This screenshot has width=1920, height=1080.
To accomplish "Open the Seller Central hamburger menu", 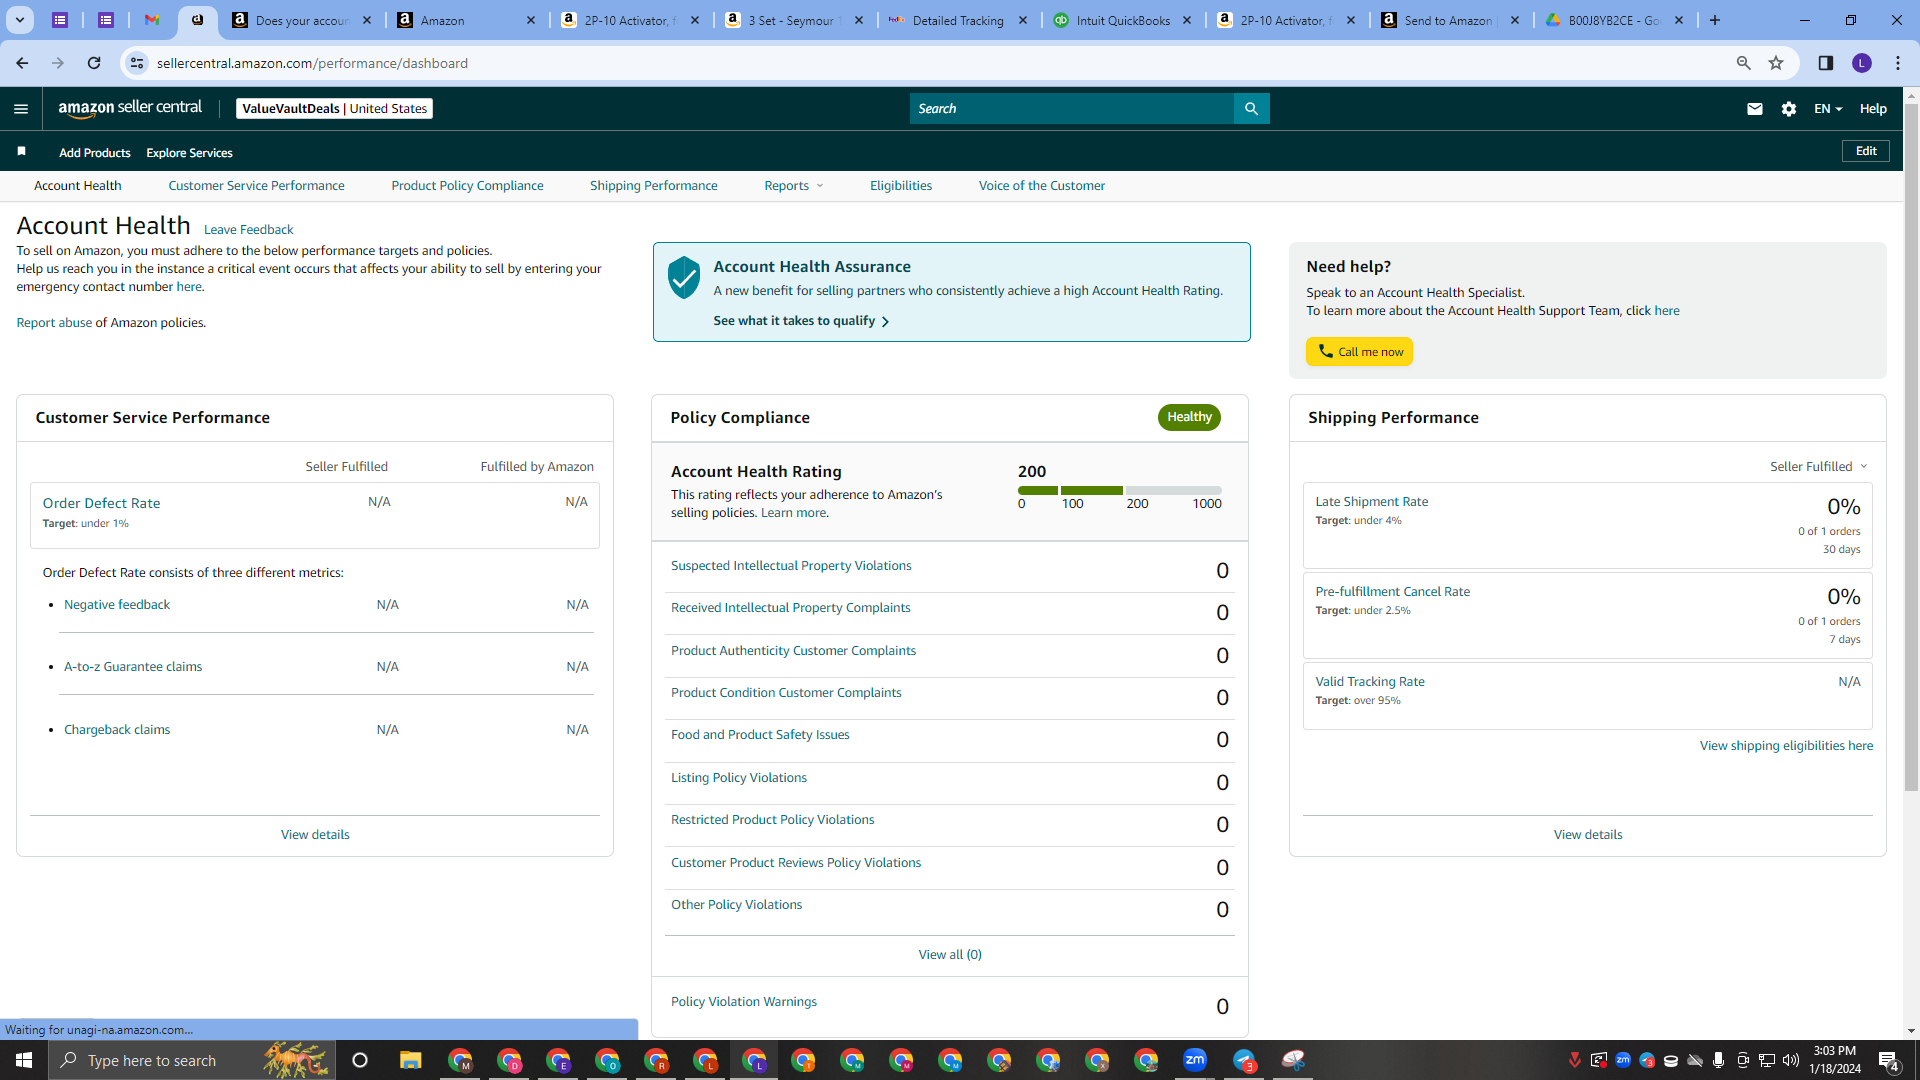I will coord(21,109).
